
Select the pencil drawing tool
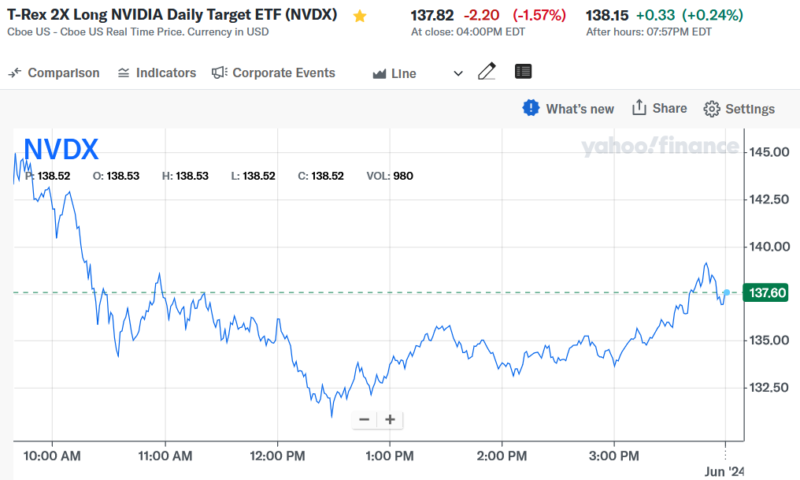click(487, 72)
